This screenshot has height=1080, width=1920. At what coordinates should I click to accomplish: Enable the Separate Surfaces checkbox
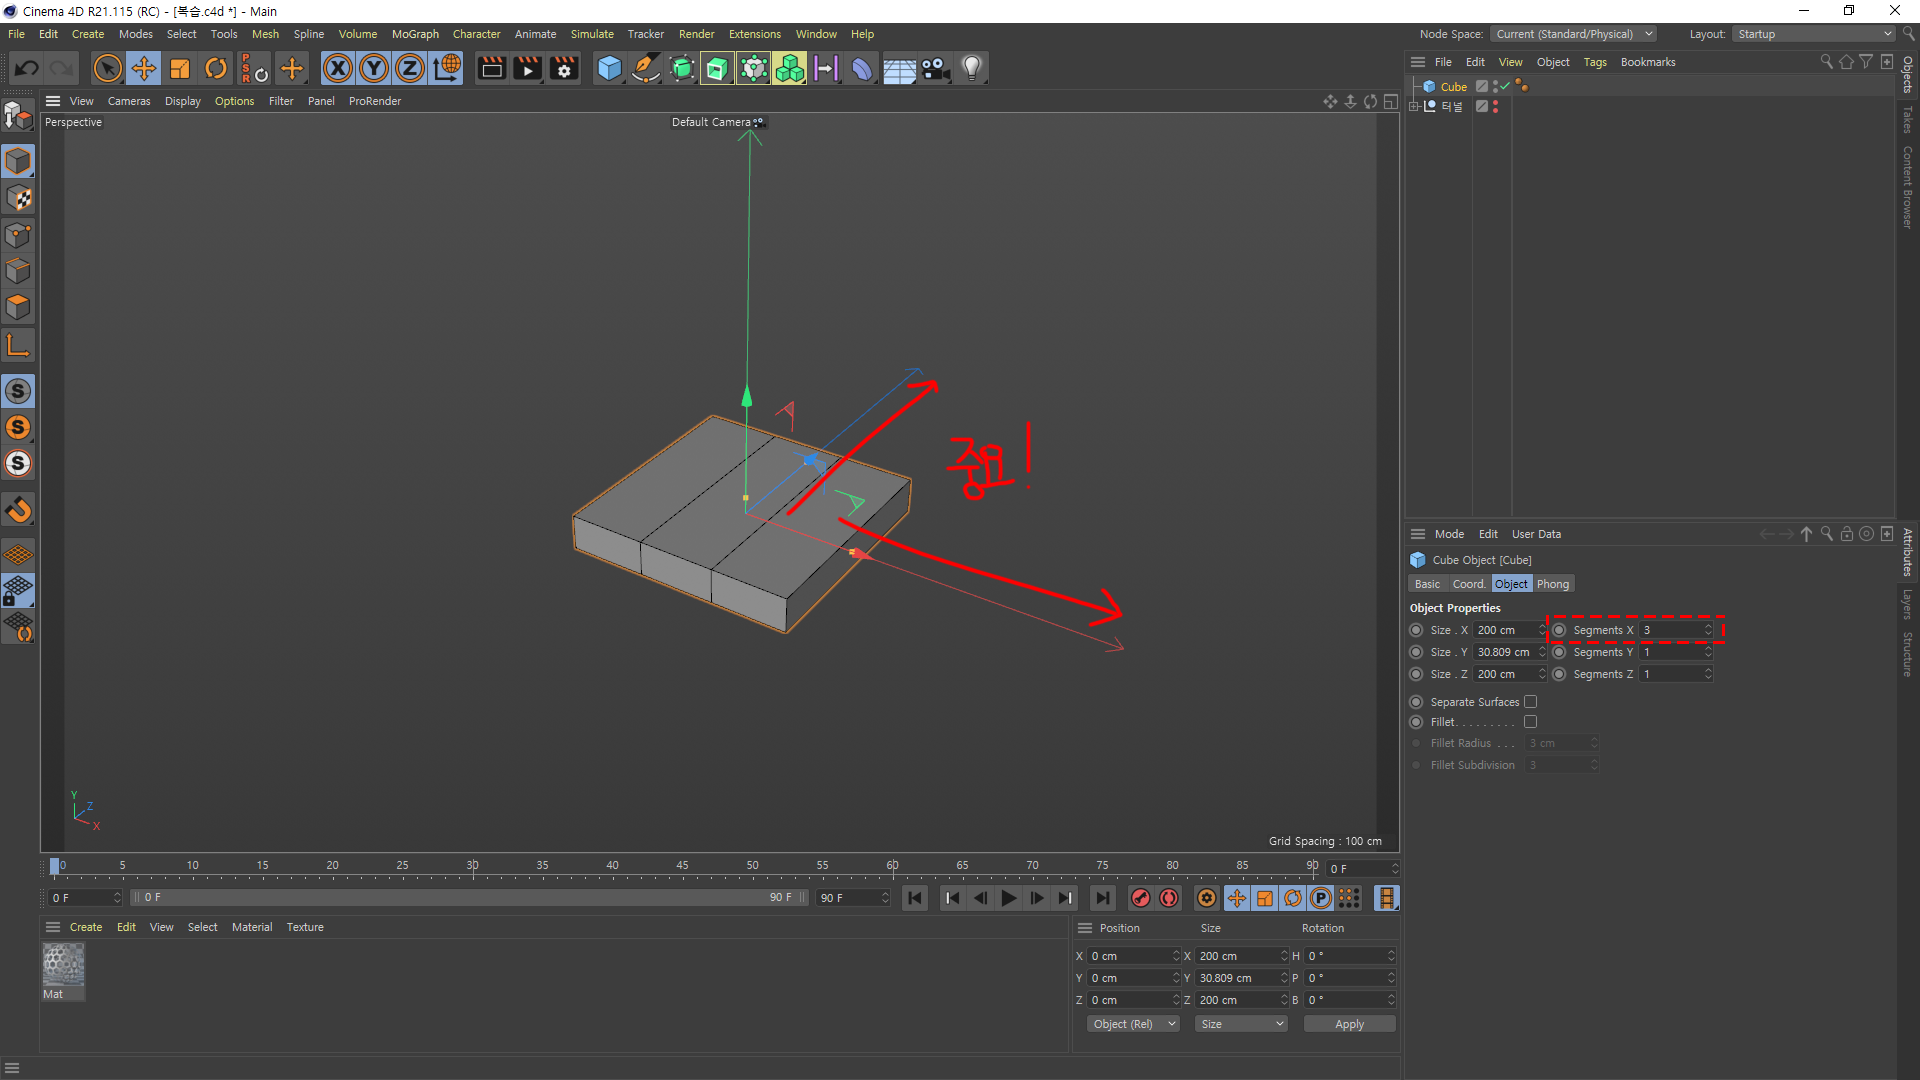(1530, 702)
